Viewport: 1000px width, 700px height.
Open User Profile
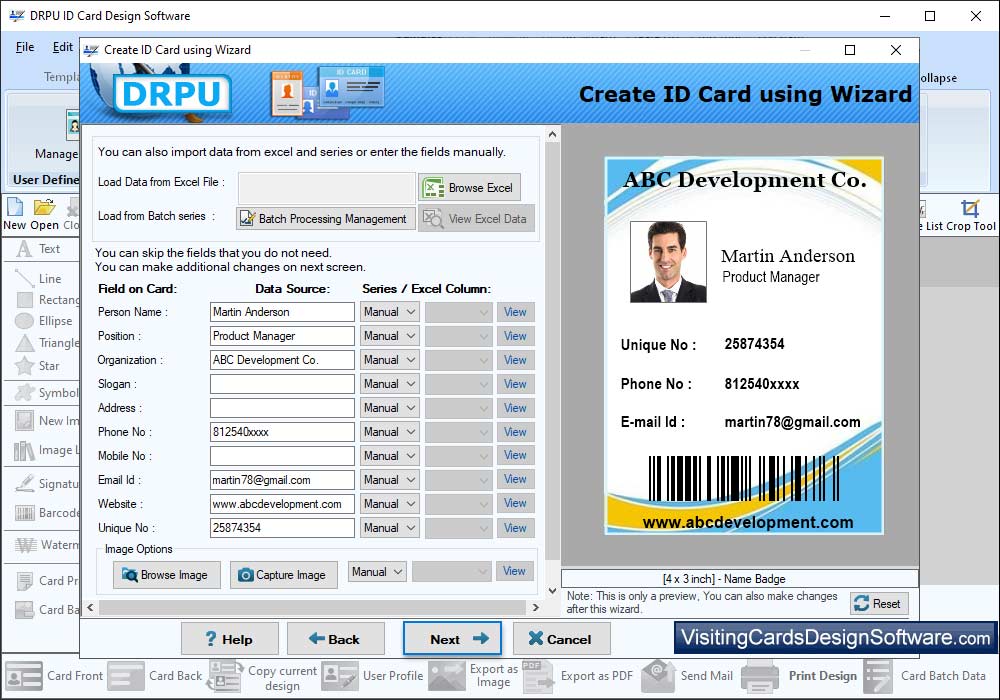[372, 676]
